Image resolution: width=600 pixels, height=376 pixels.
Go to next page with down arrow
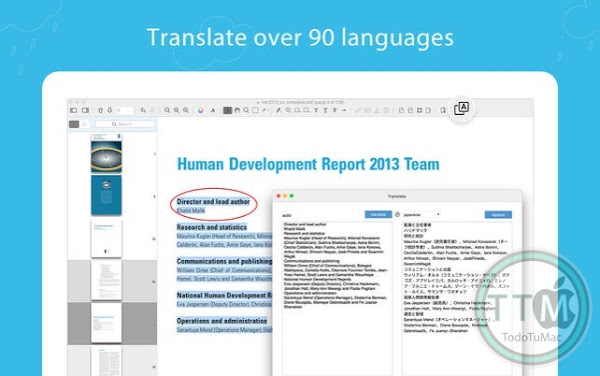click(x=109, y=110)
